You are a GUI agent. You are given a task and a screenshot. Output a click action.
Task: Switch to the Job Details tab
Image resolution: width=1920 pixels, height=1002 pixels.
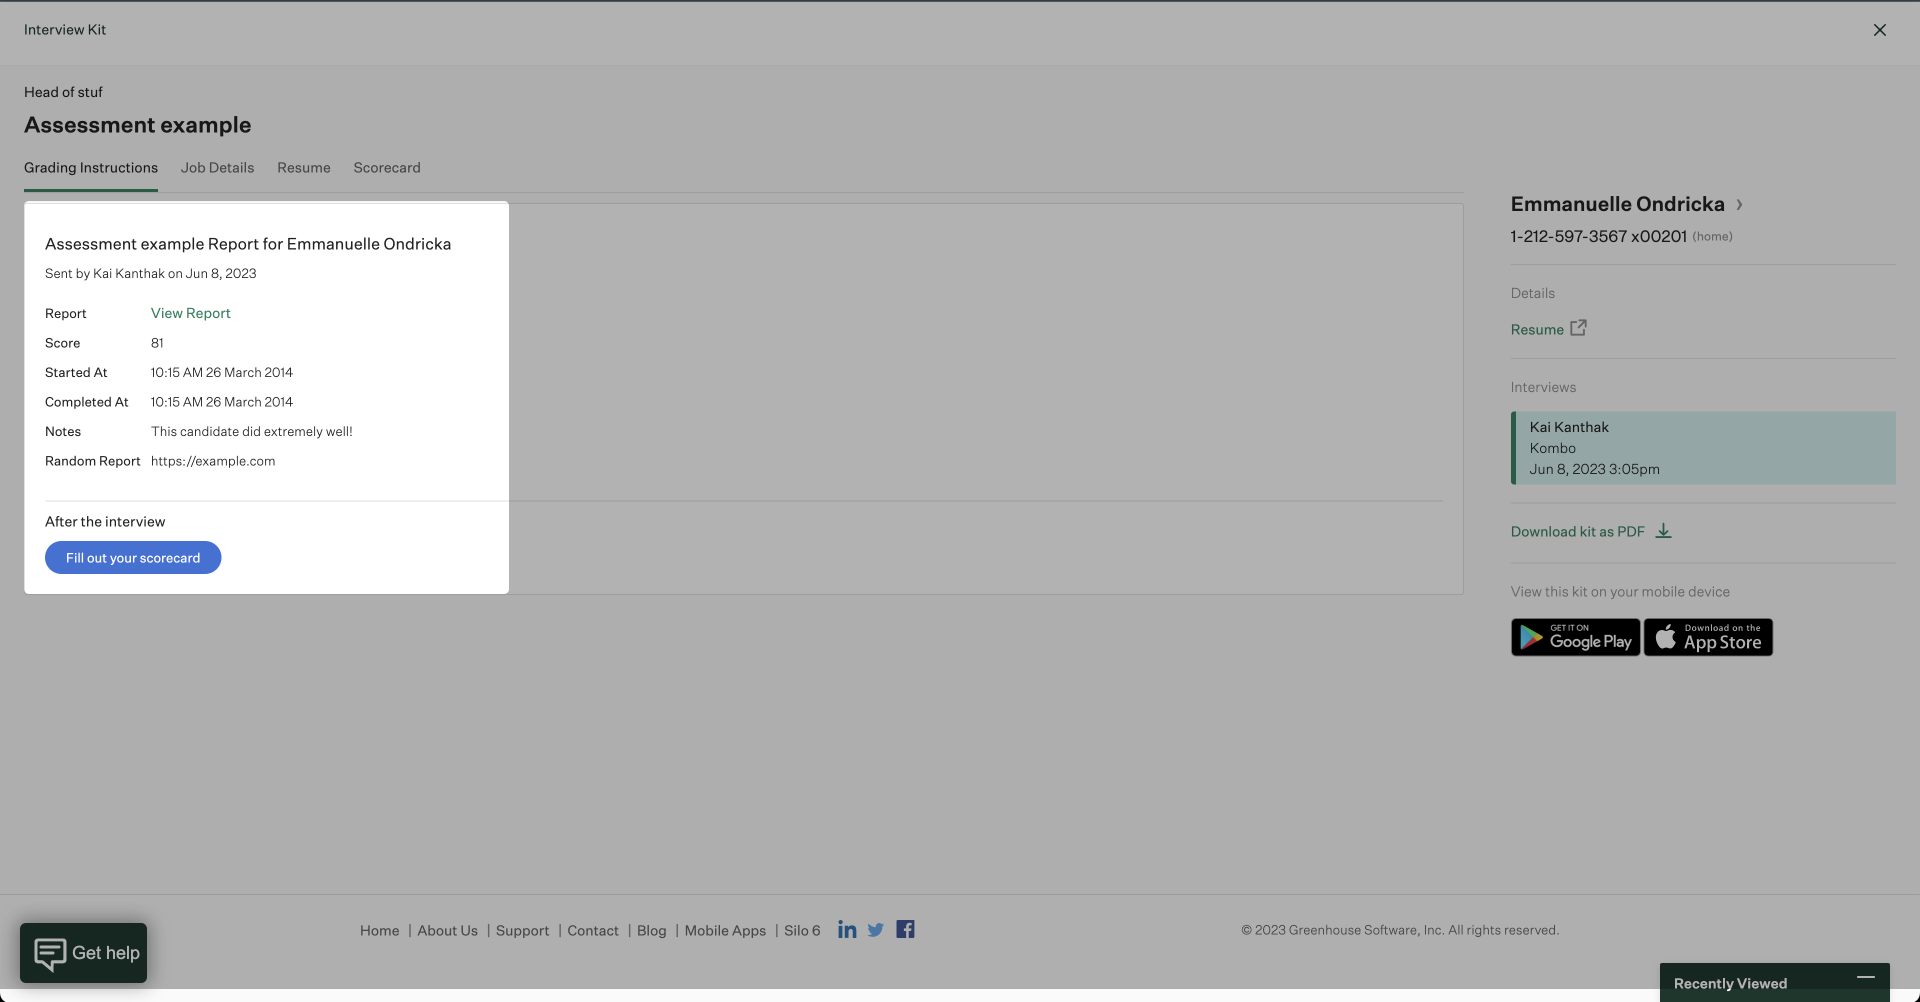click(217, 168)
